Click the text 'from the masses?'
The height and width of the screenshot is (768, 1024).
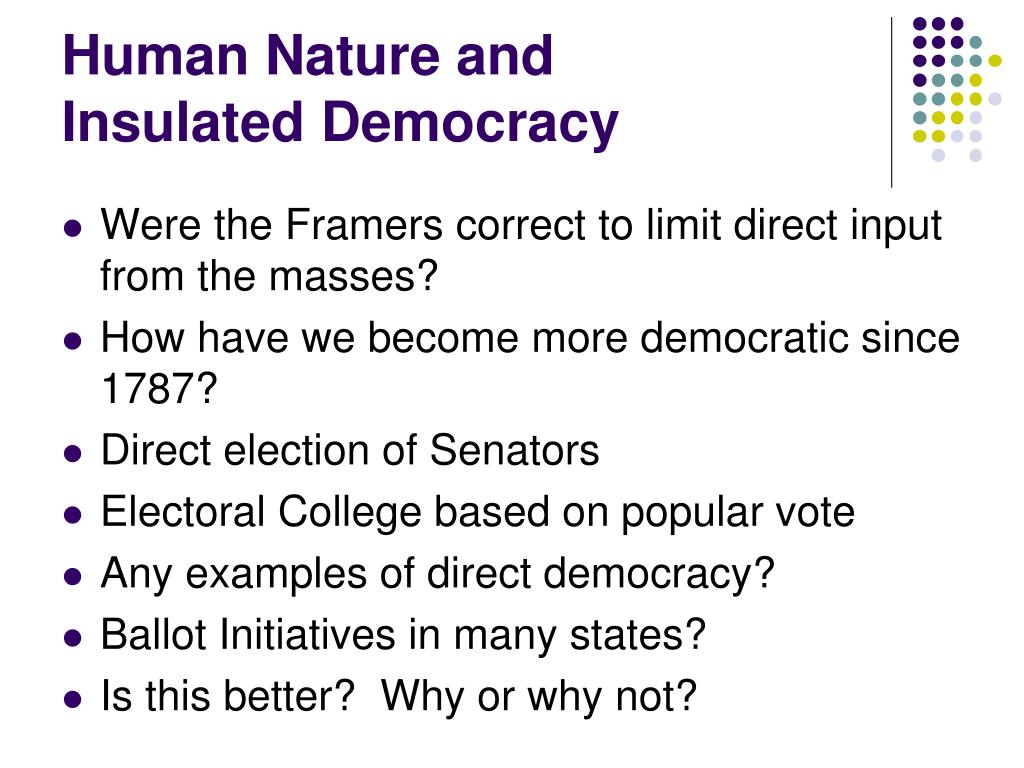268,276
